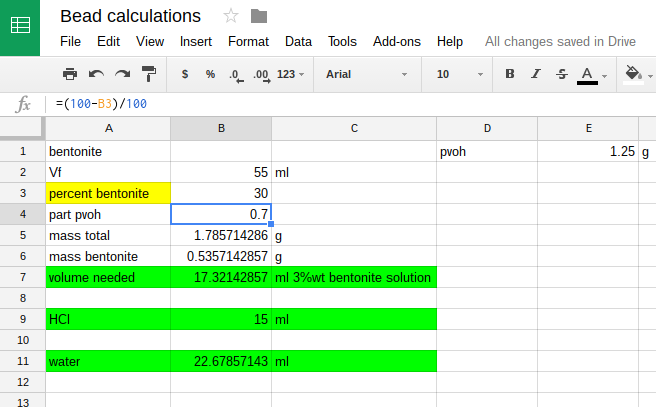Screen dimensions: 656x407
Task: Activate the paint format tool
Action: tap(148, 74)
